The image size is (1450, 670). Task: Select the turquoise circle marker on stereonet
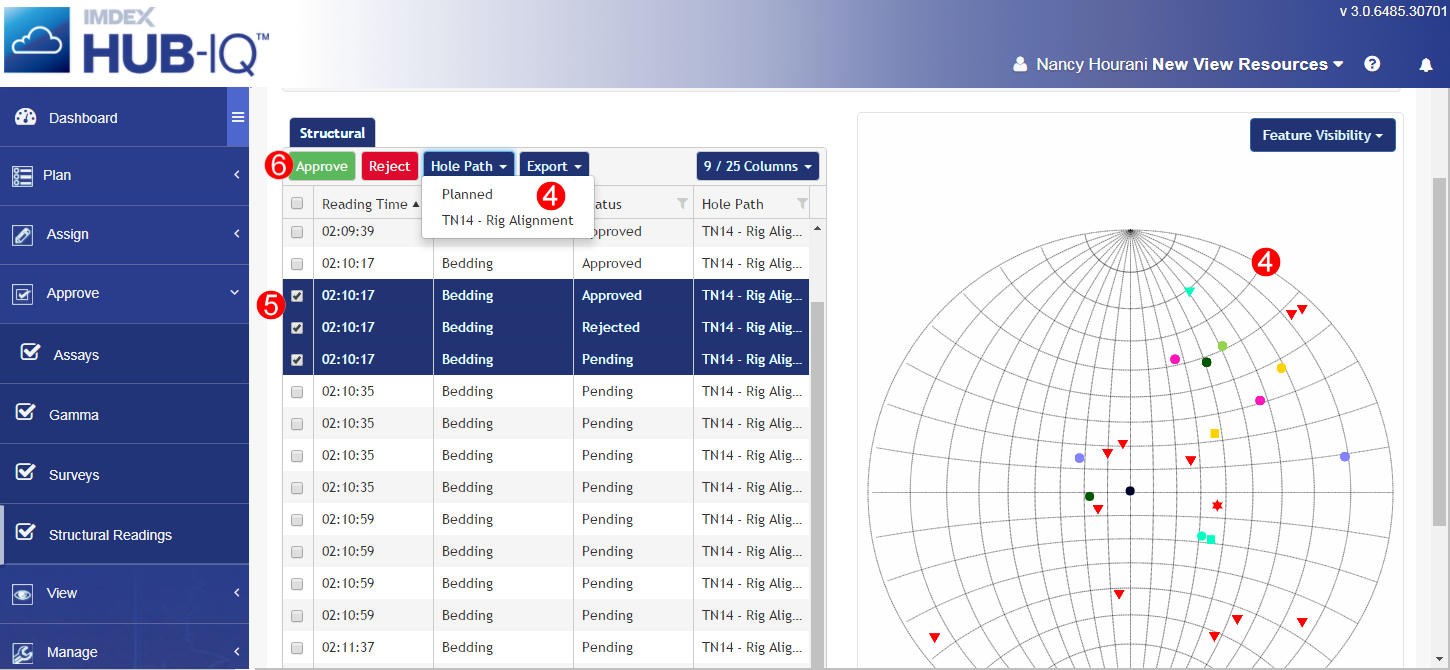pyautogui.click(x=1202, y=536)
